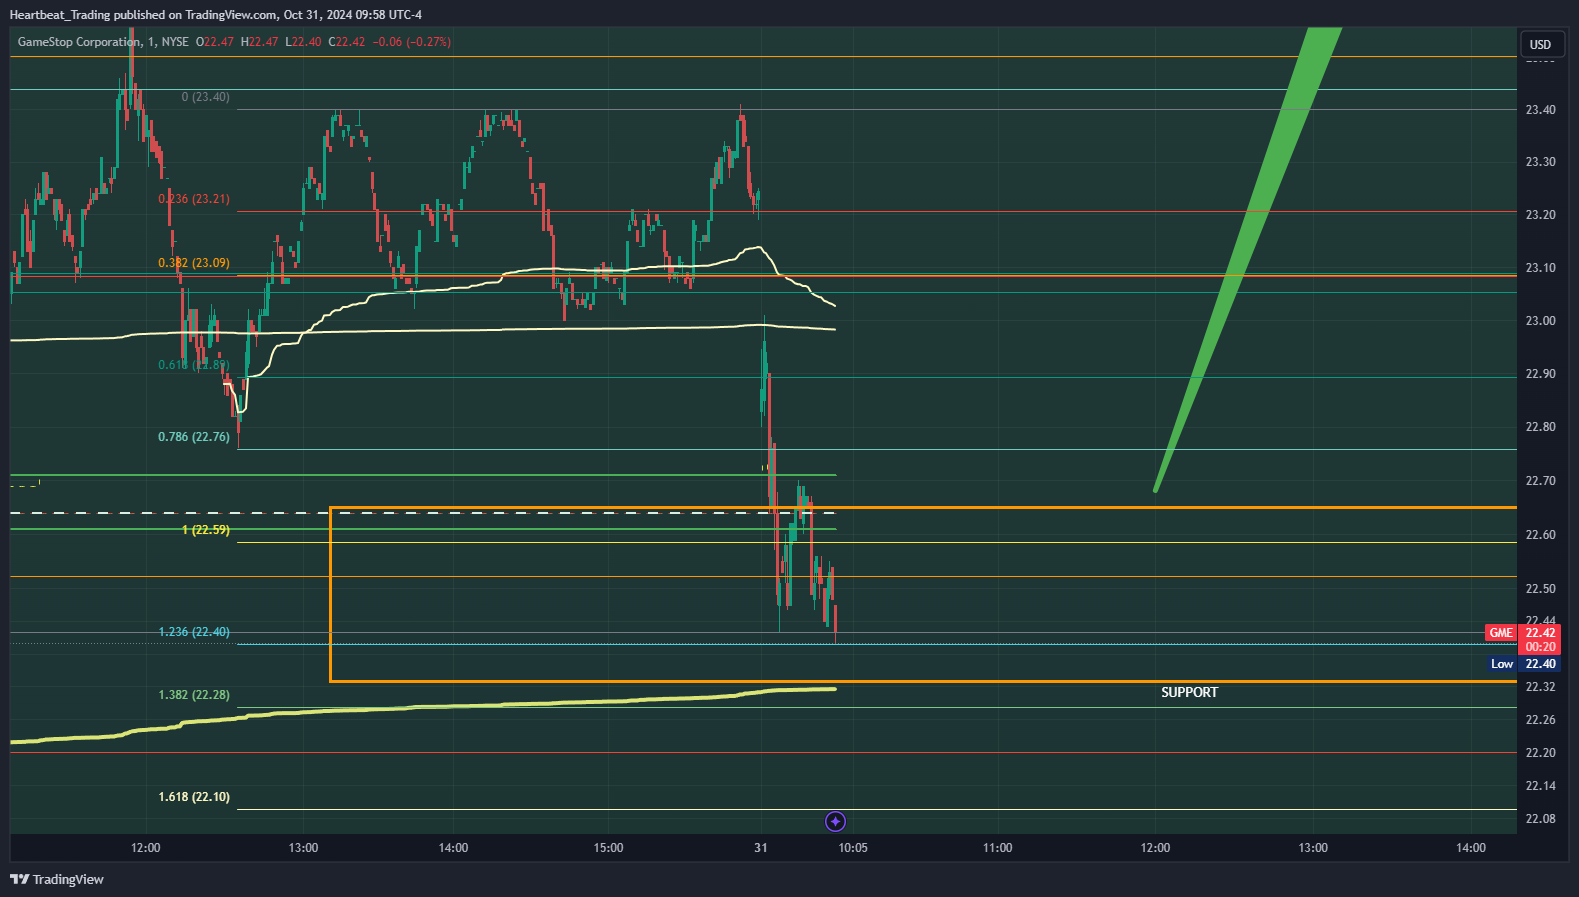Click the 15:00 time axis label
This screenshot has width=1579, height=897.
[x=608, y=848]
